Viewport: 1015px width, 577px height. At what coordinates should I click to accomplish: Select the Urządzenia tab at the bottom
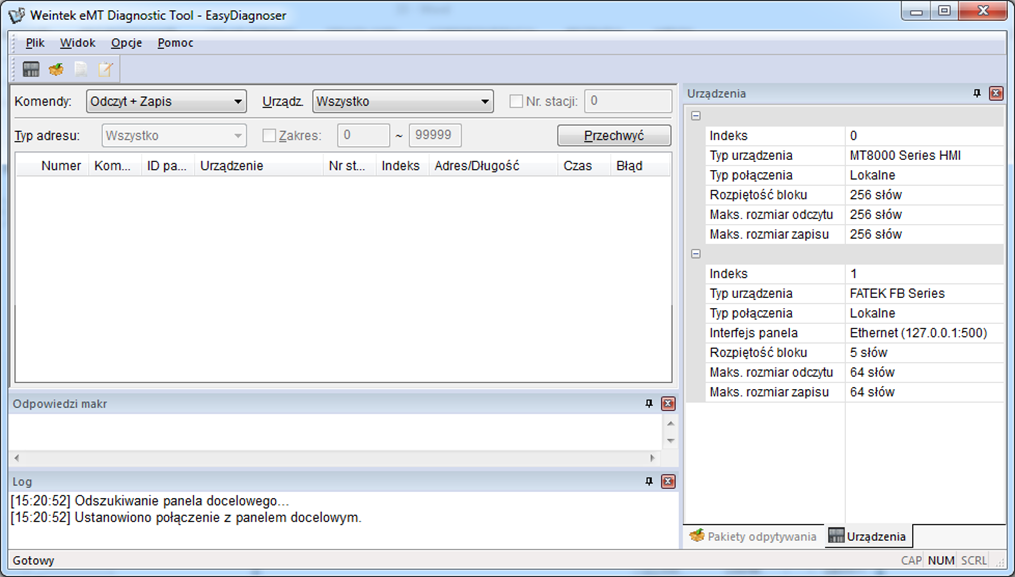867,536
